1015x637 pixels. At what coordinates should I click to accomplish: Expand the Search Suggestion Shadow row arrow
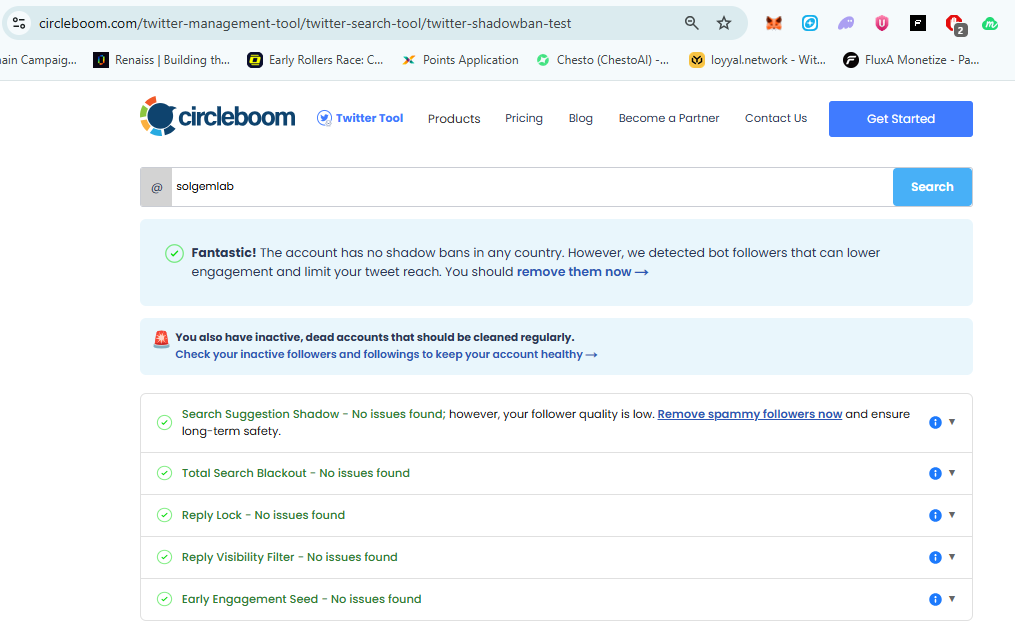click(x=952, y=421)
